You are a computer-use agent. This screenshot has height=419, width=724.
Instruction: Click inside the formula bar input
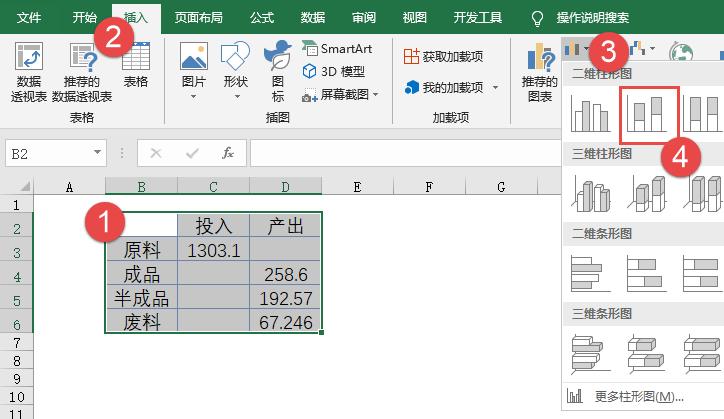(x=405, y=153)
